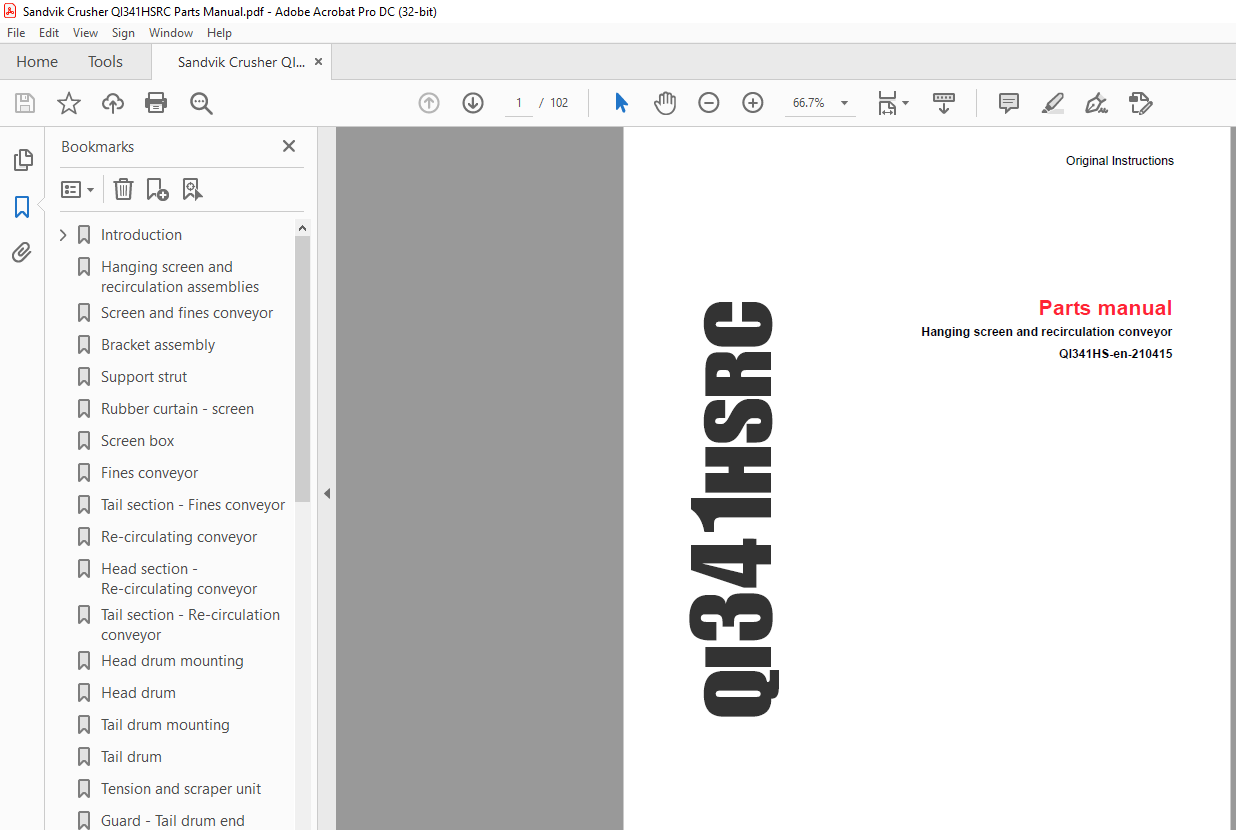Viewport: 1236px width, 830px height.
Task: Switch to the Tools tab
Action: tap(105, 62)
